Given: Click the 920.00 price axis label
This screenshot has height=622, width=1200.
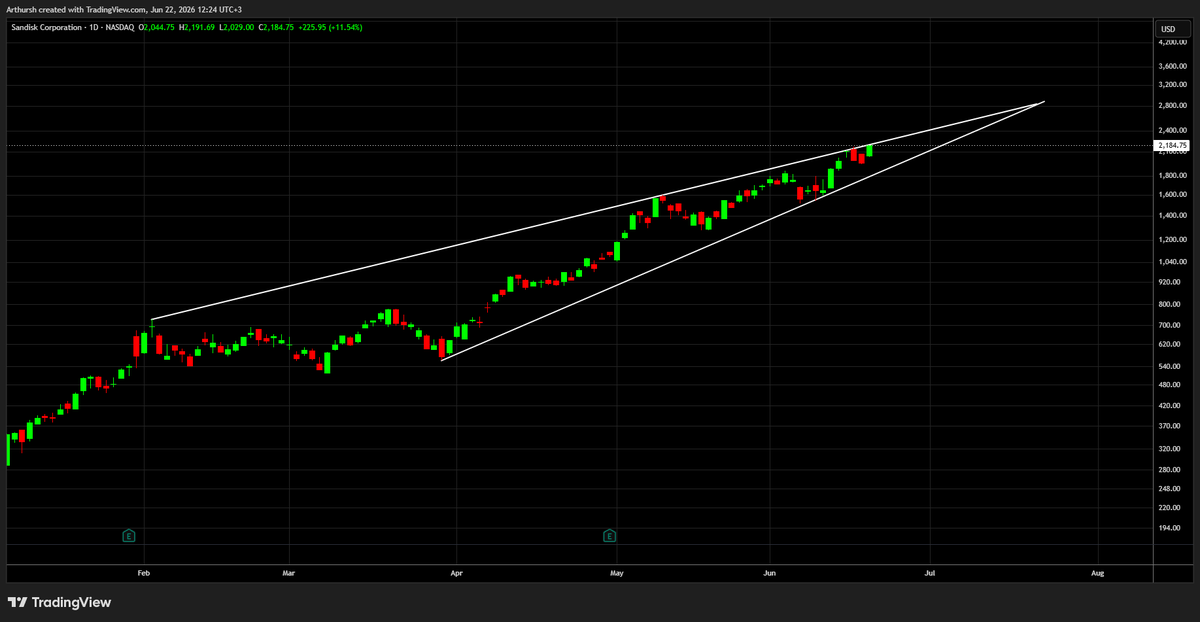Looking at the screenshot, I should pos(1170,282).
